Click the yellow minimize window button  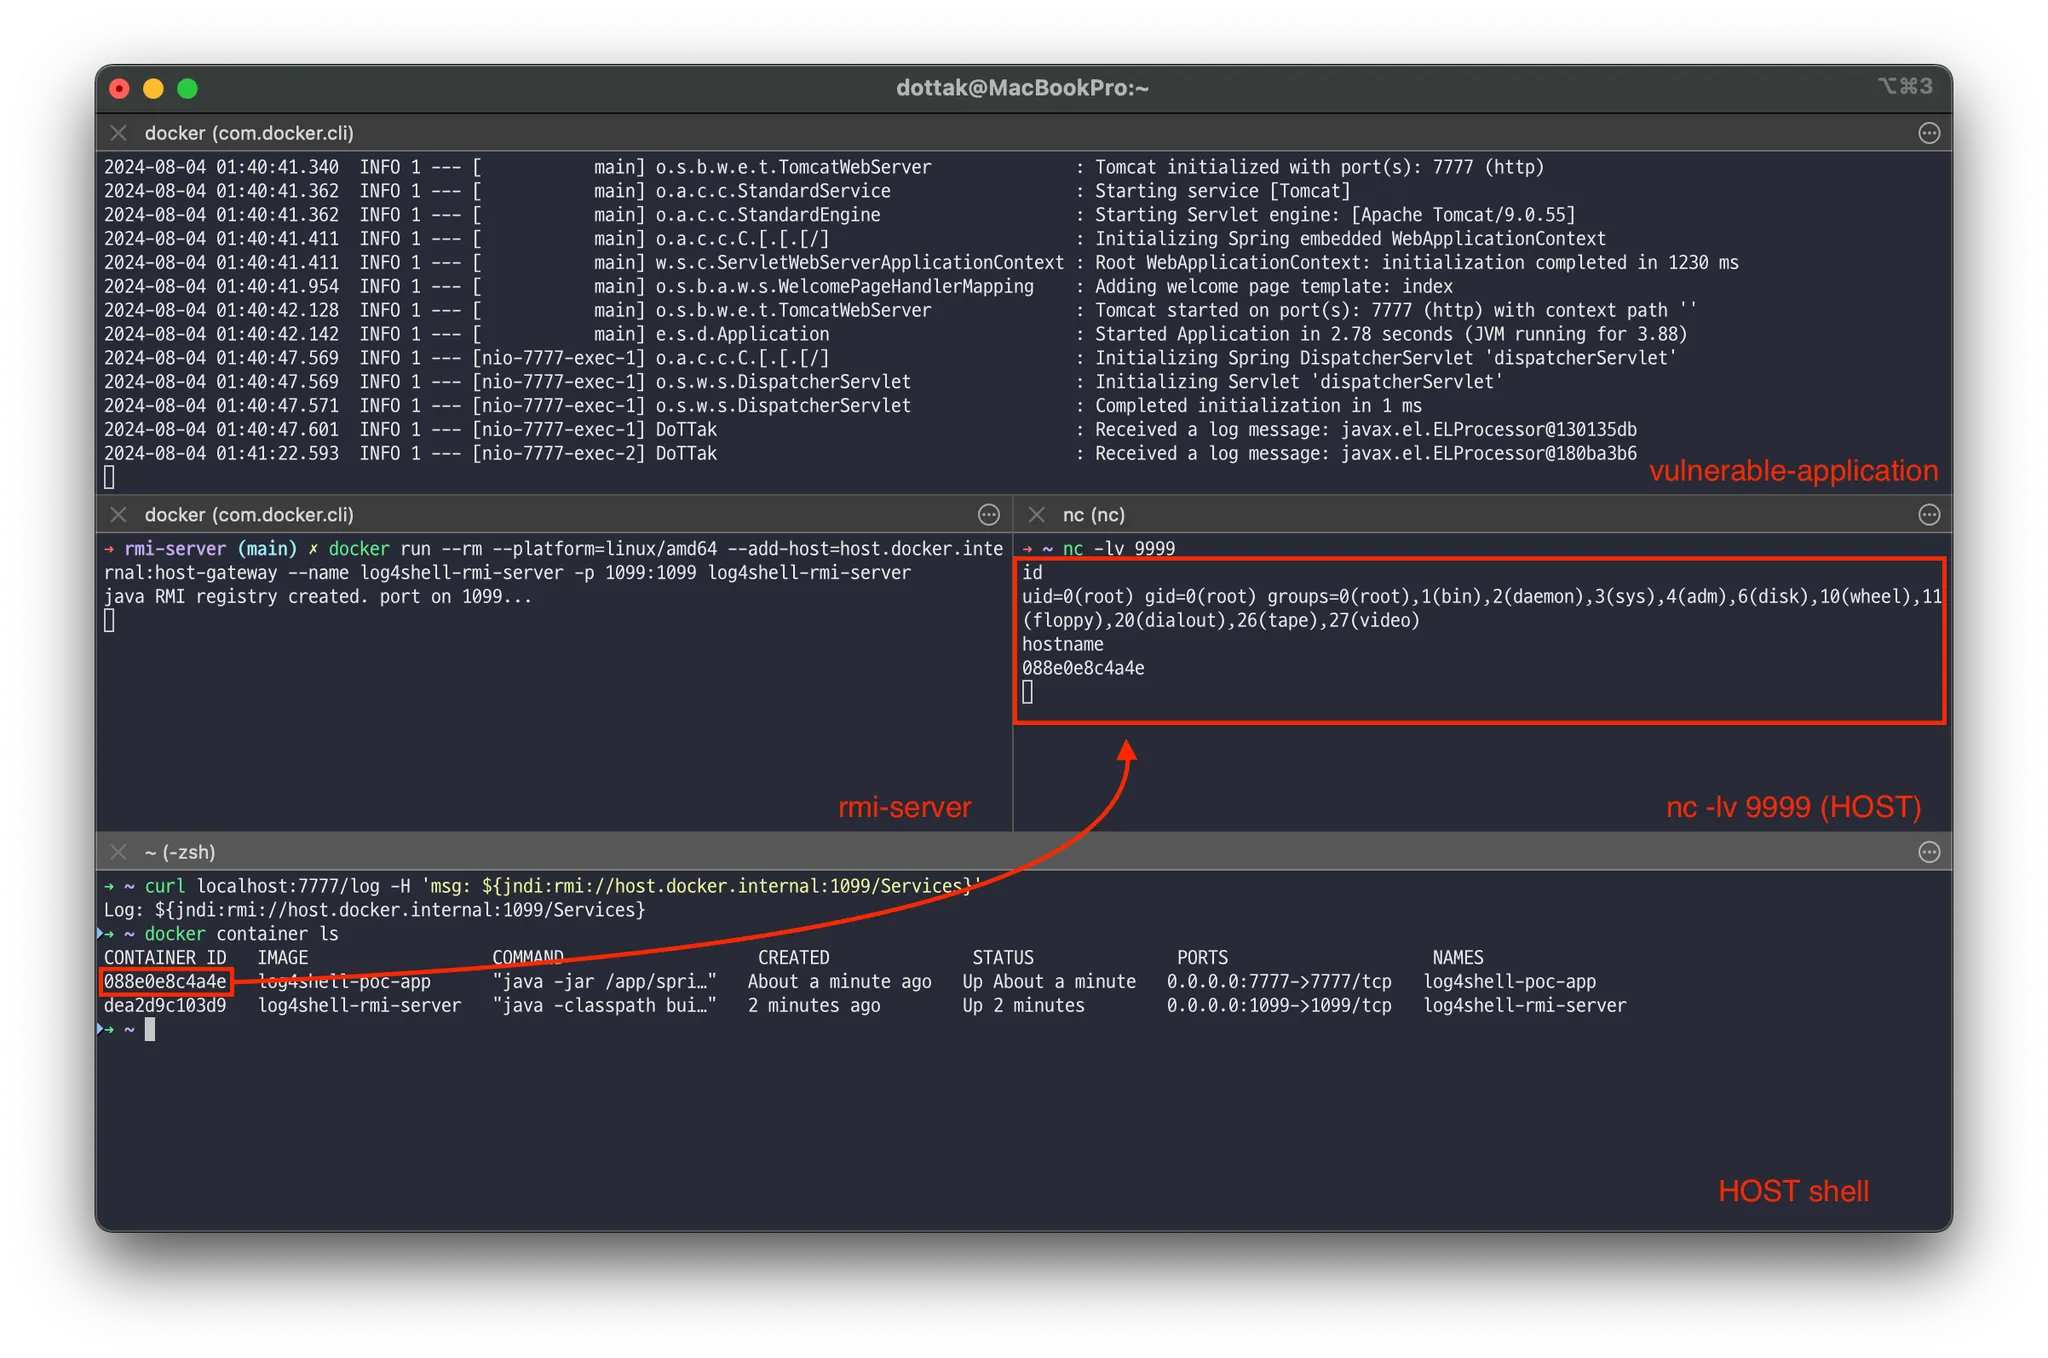pos(153,89)
